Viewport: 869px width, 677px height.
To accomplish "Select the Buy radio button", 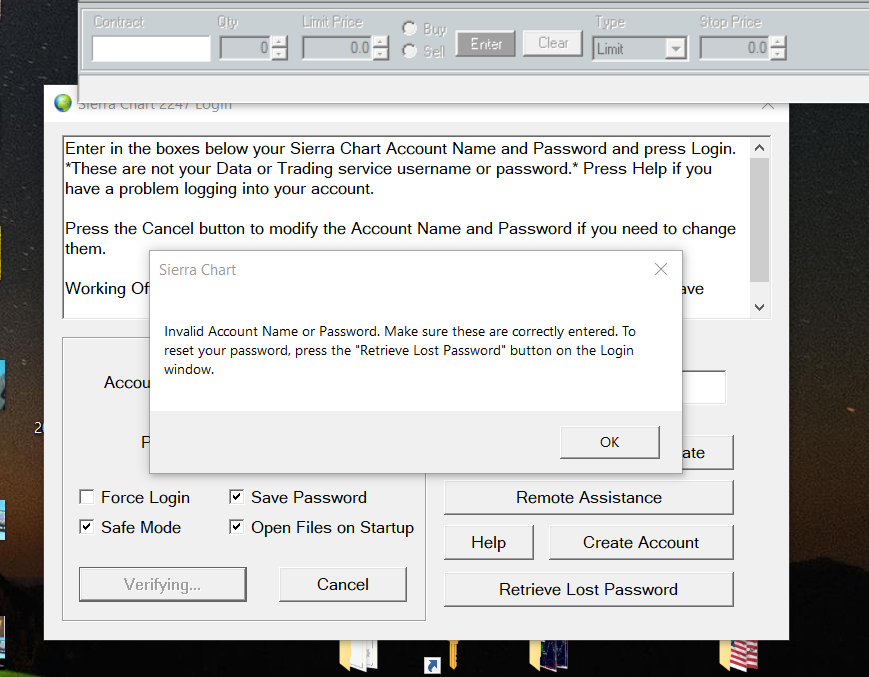I will pyautogui.click(x=410, y=28).
